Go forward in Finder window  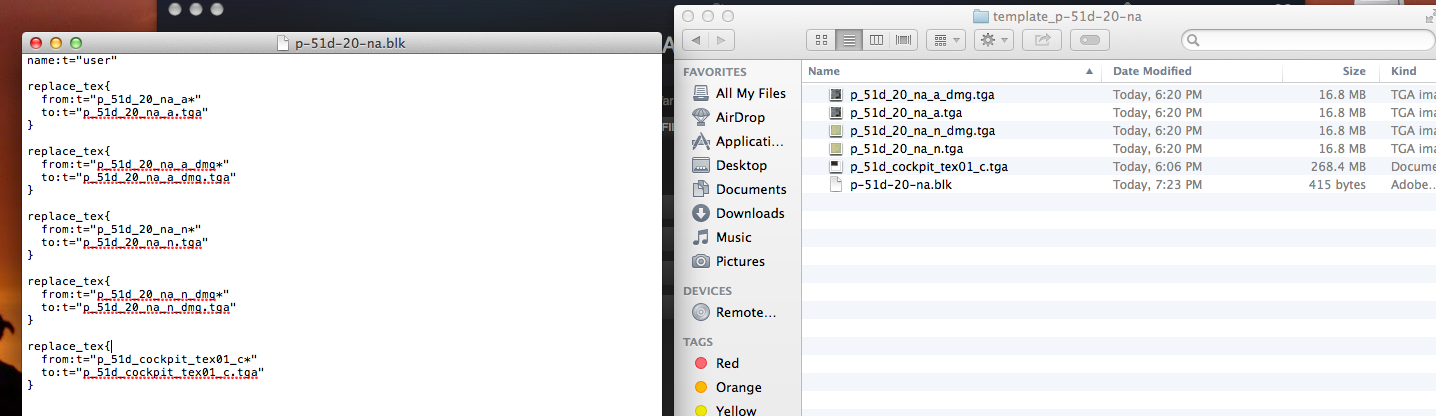(x=722, y=40)
